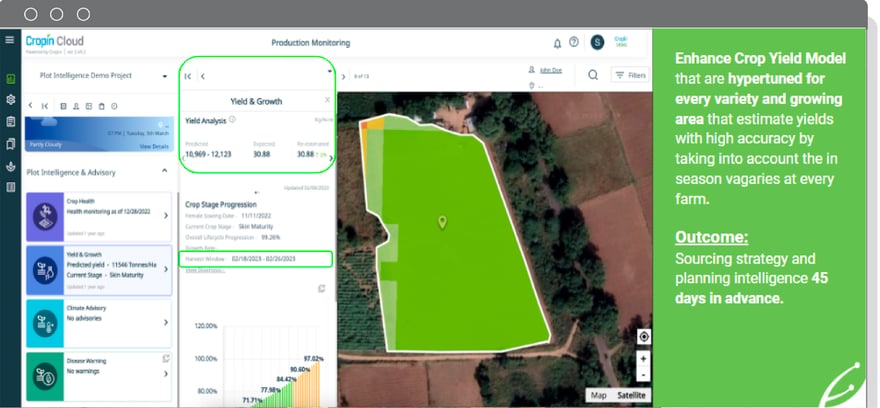Click the Cropin Cloud logo

[x=54, y=42]
